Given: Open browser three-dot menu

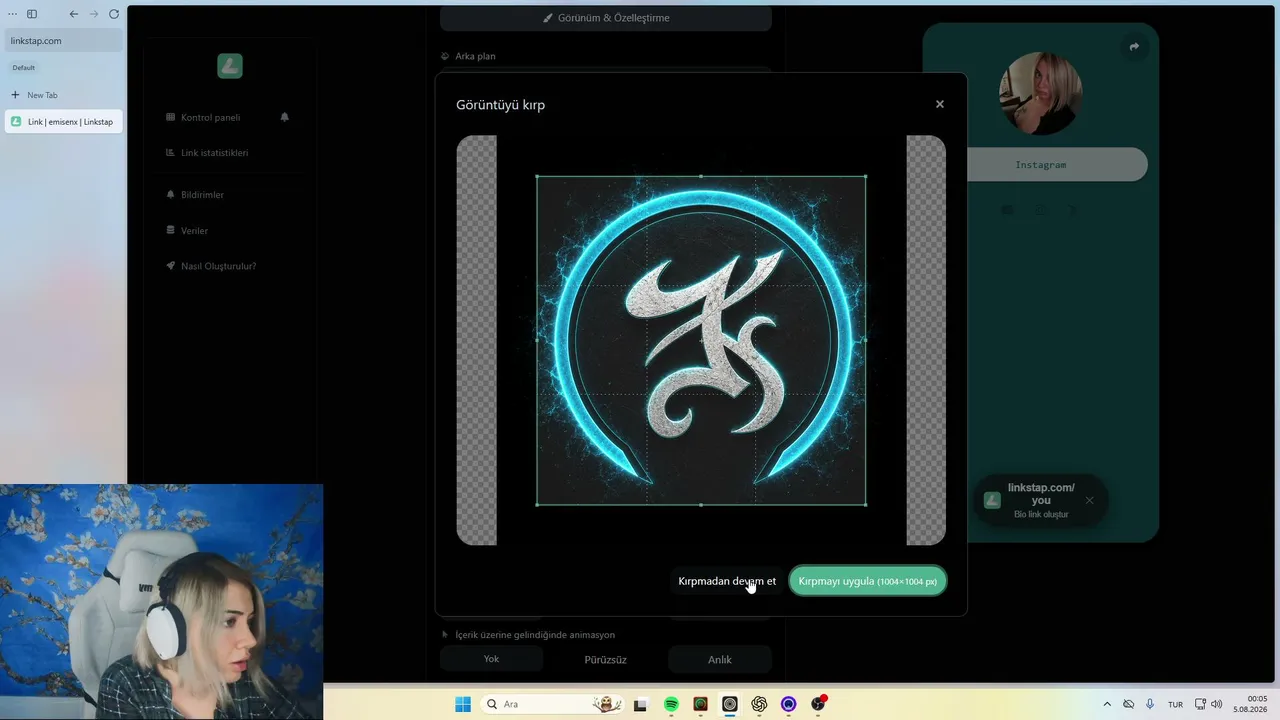Looking at the screenshot, I should pos(13,14).
